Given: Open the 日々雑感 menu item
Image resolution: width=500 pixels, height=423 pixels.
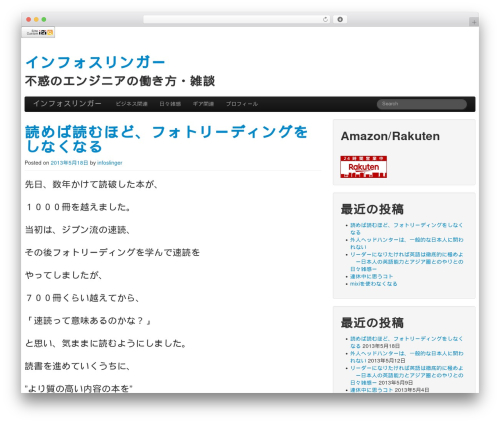Looking at the screenshot, I should point(170,104).
